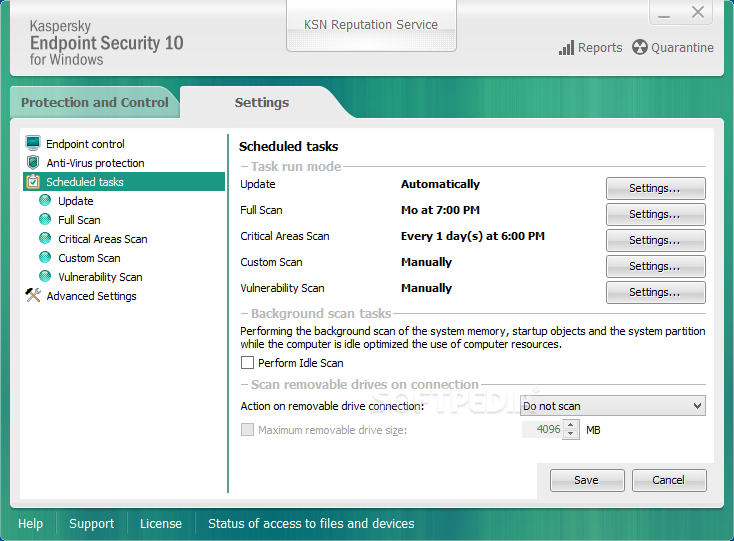Open Status of access to files and devices
Screen dimensions: 734x541
[311, 523]
